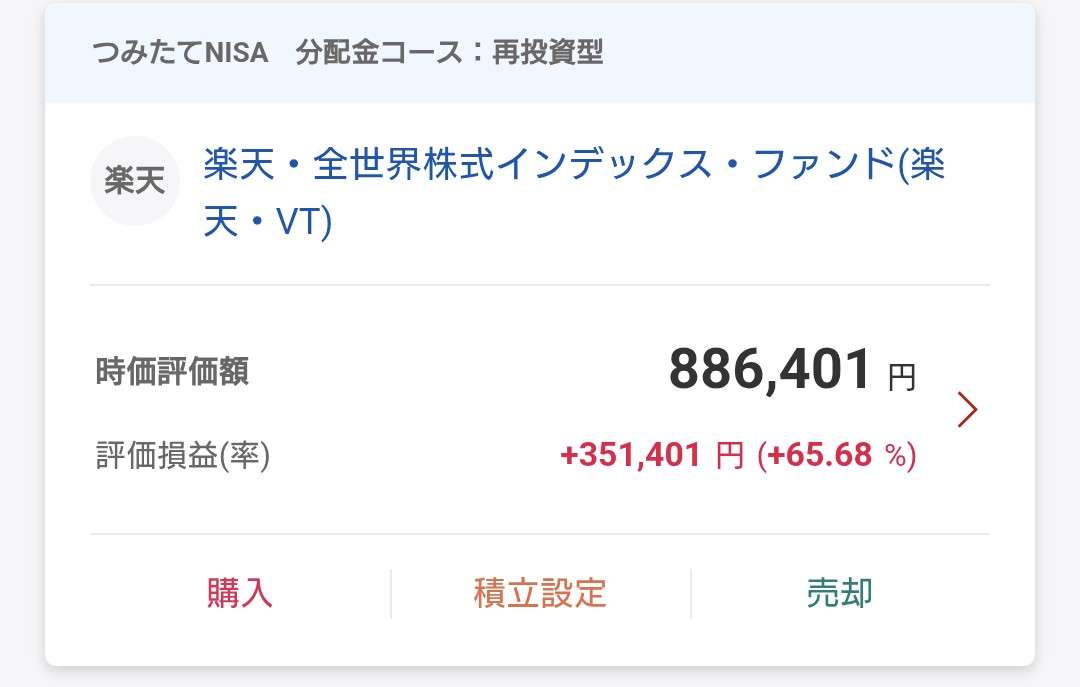
Task: Click the 分配金コース label in header
Action: coord(379,53)
